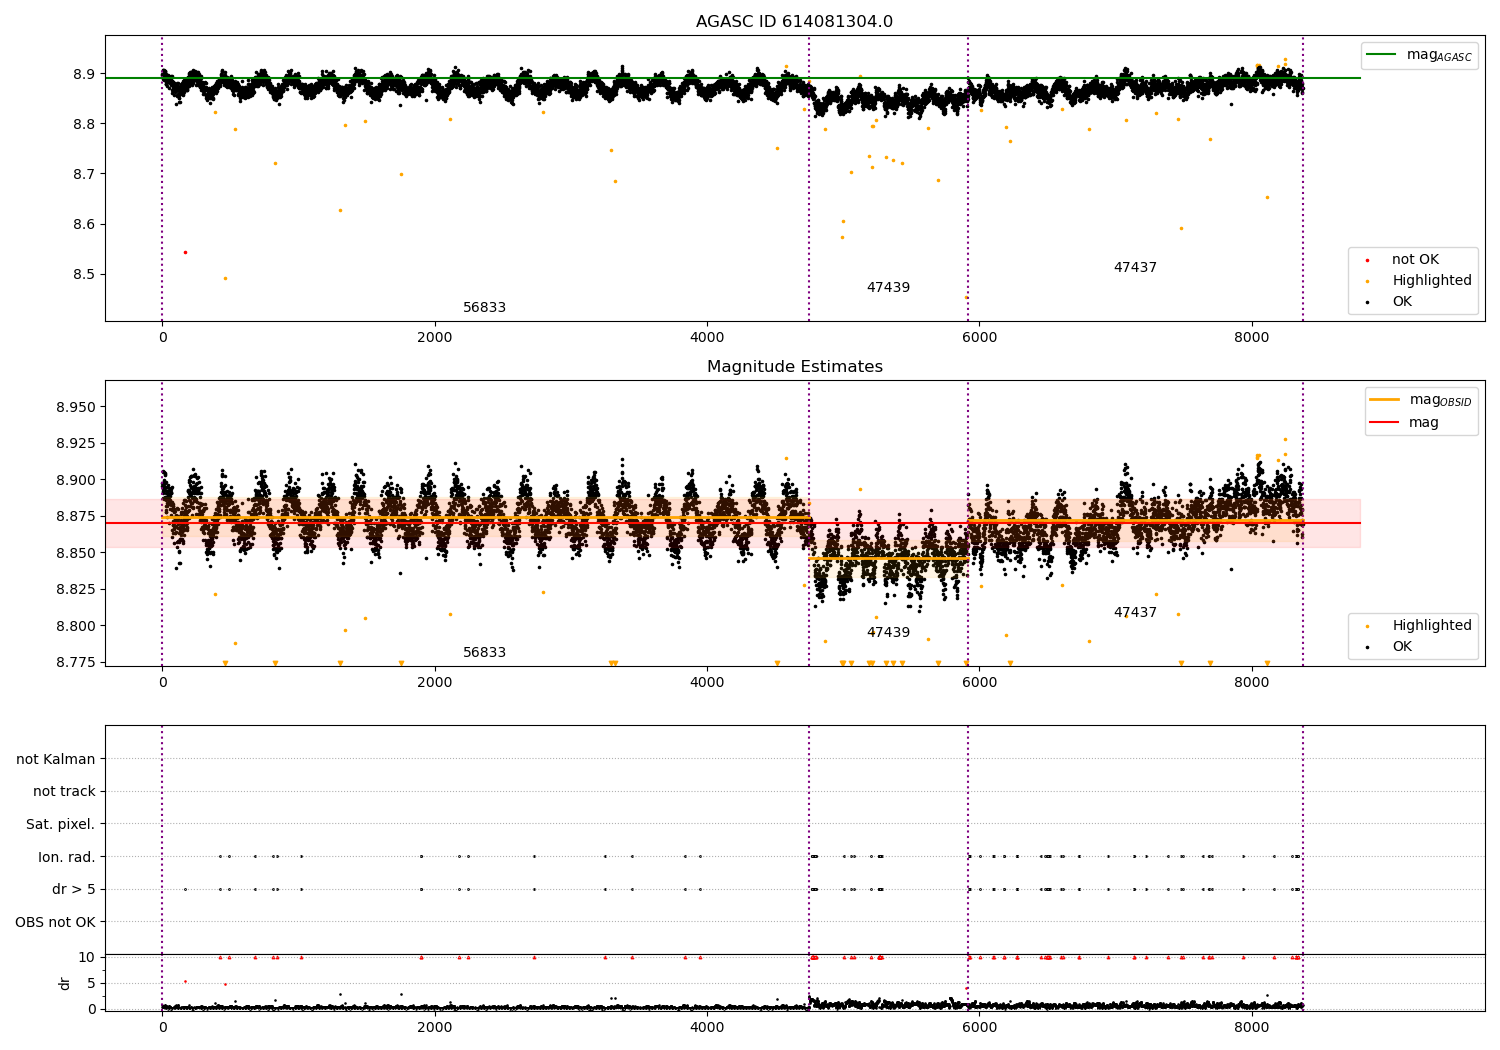Click y-axis tick 8.6 in AGASC plot
This screenshot has height=1050, width=1500.
[x=84, y=225]
